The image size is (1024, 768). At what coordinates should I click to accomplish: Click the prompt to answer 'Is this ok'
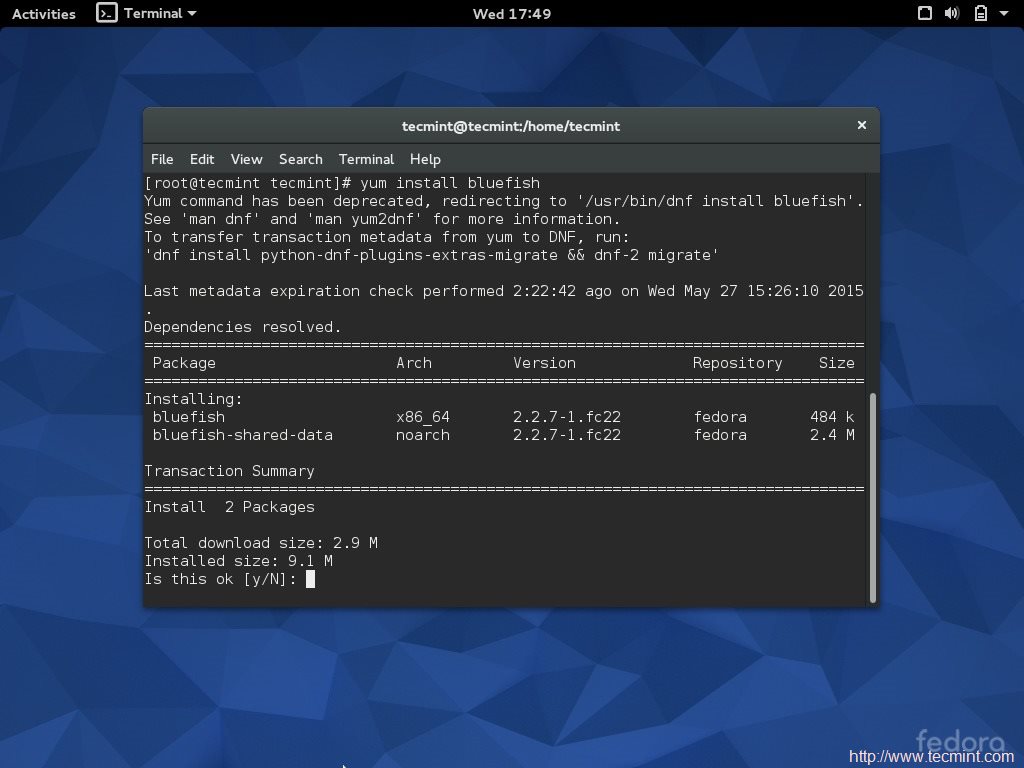311,579
